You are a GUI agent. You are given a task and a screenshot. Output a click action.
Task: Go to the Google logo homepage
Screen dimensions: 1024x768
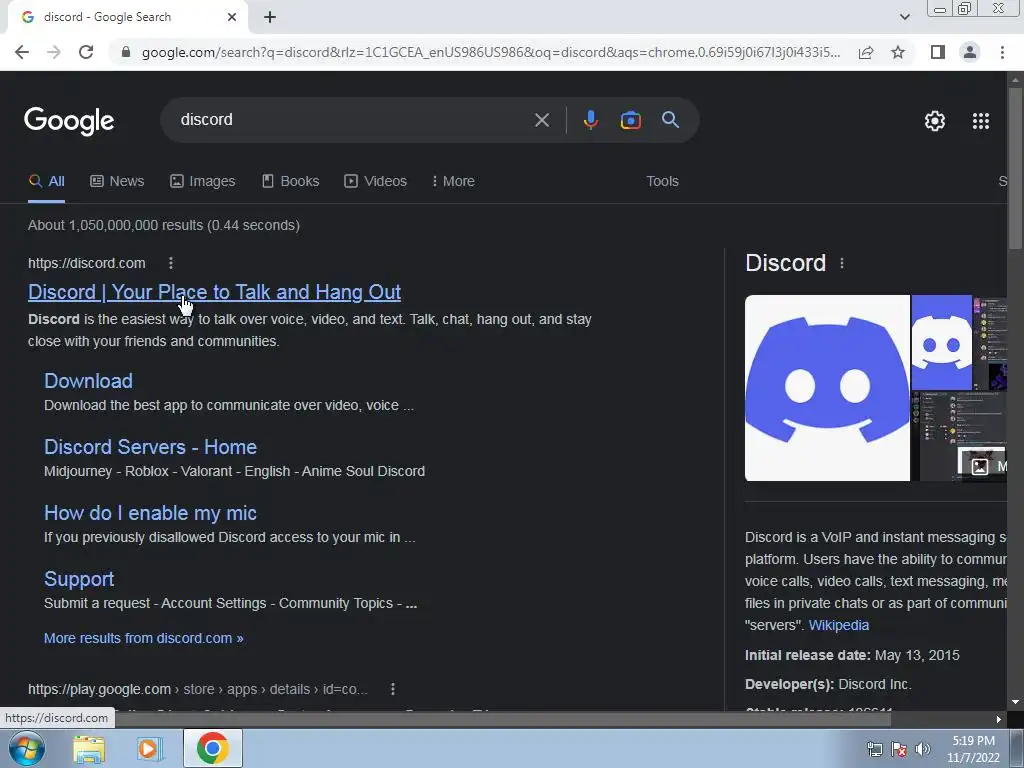tap(69, 121)
